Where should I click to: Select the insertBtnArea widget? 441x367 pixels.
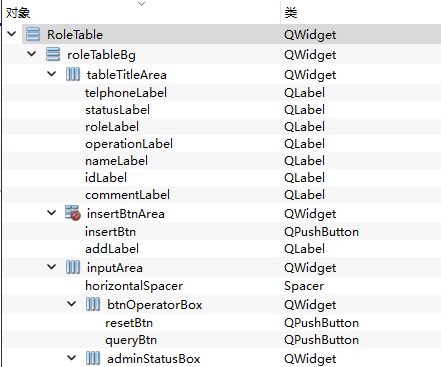[126, 214]
